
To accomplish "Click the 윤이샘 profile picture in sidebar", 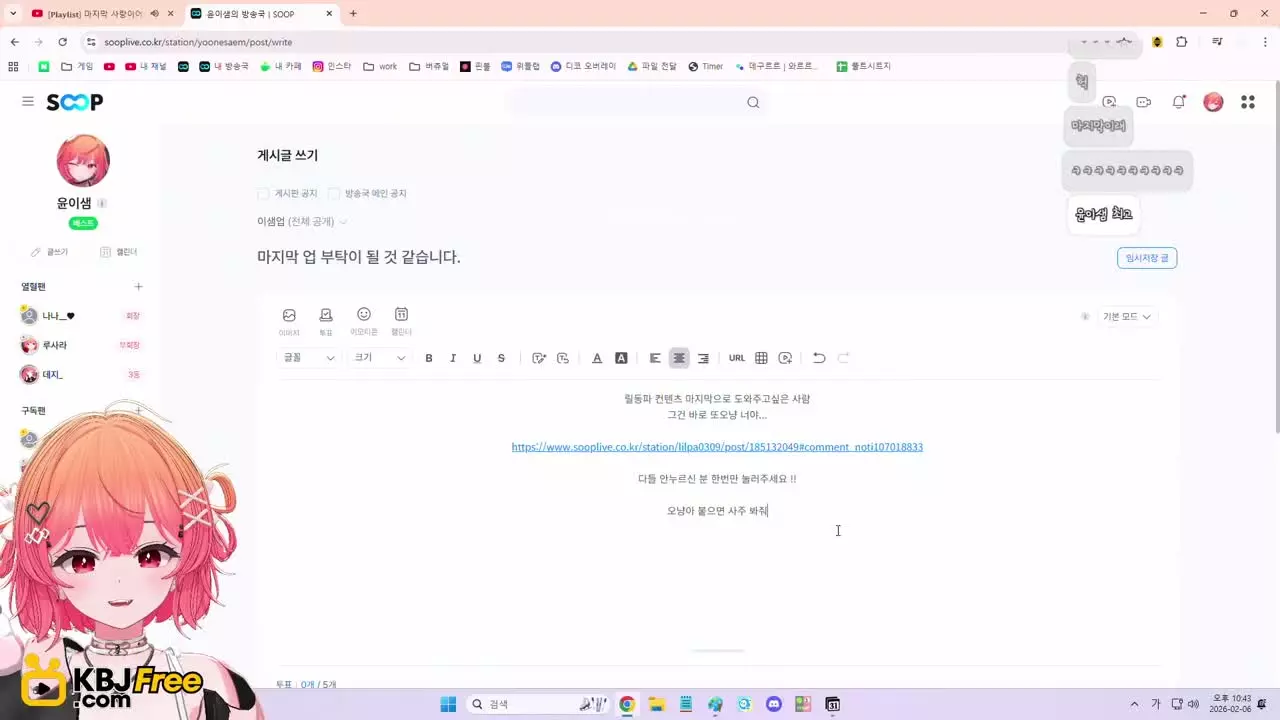I will (83, 160).
